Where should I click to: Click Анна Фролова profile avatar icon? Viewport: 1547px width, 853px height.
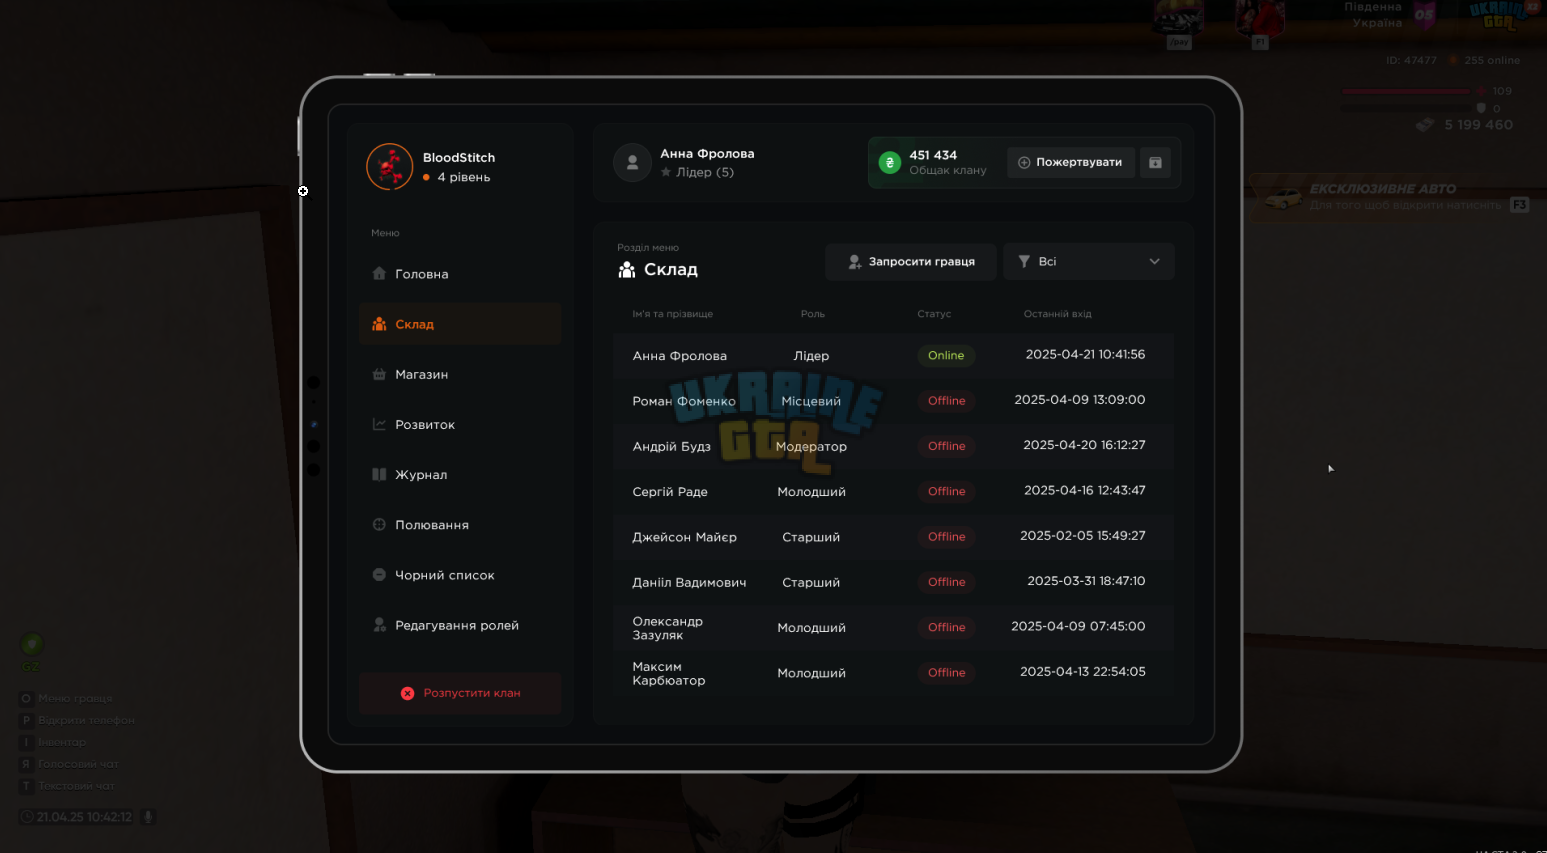coord(632,163)
